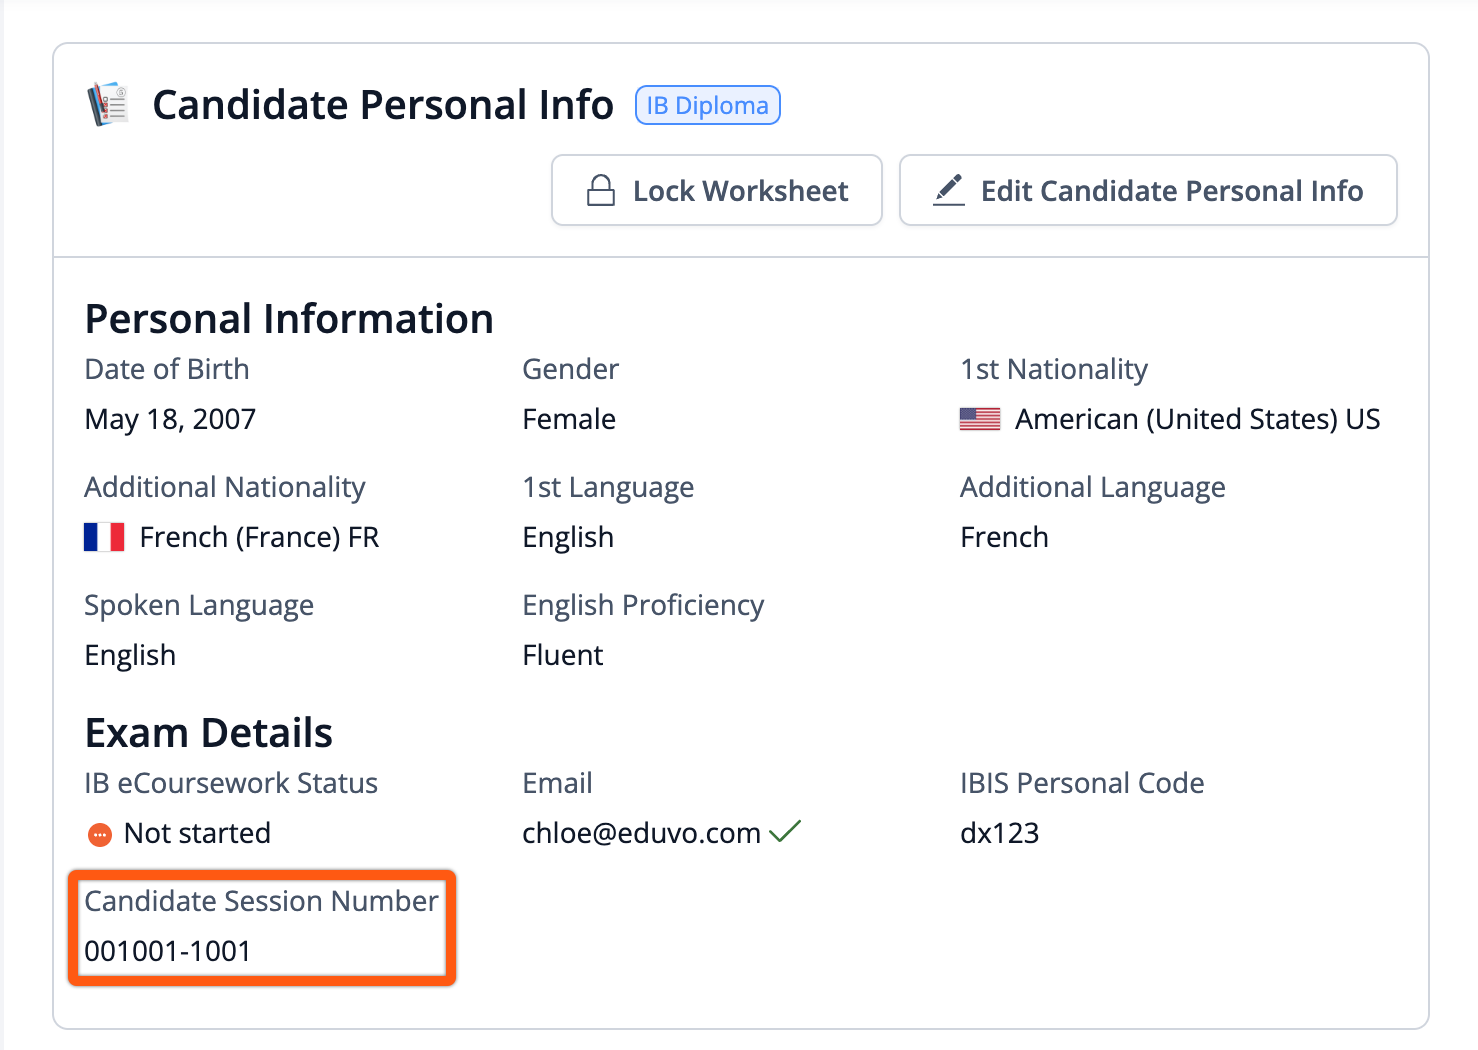Click the pencil icon on the Edit button

949,190
